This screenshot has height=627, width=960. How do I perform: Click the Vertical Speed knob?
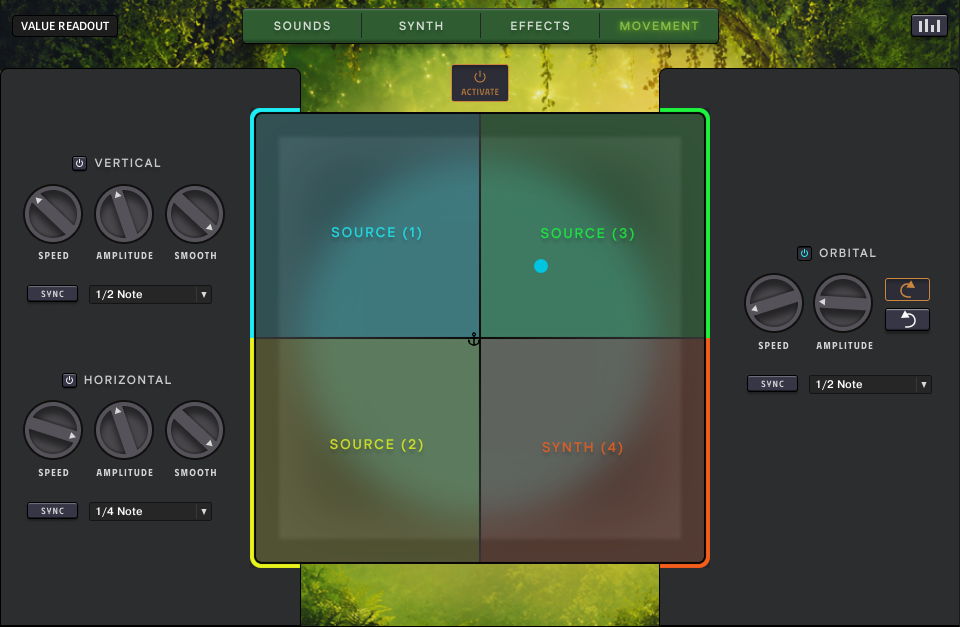[53, 214]
